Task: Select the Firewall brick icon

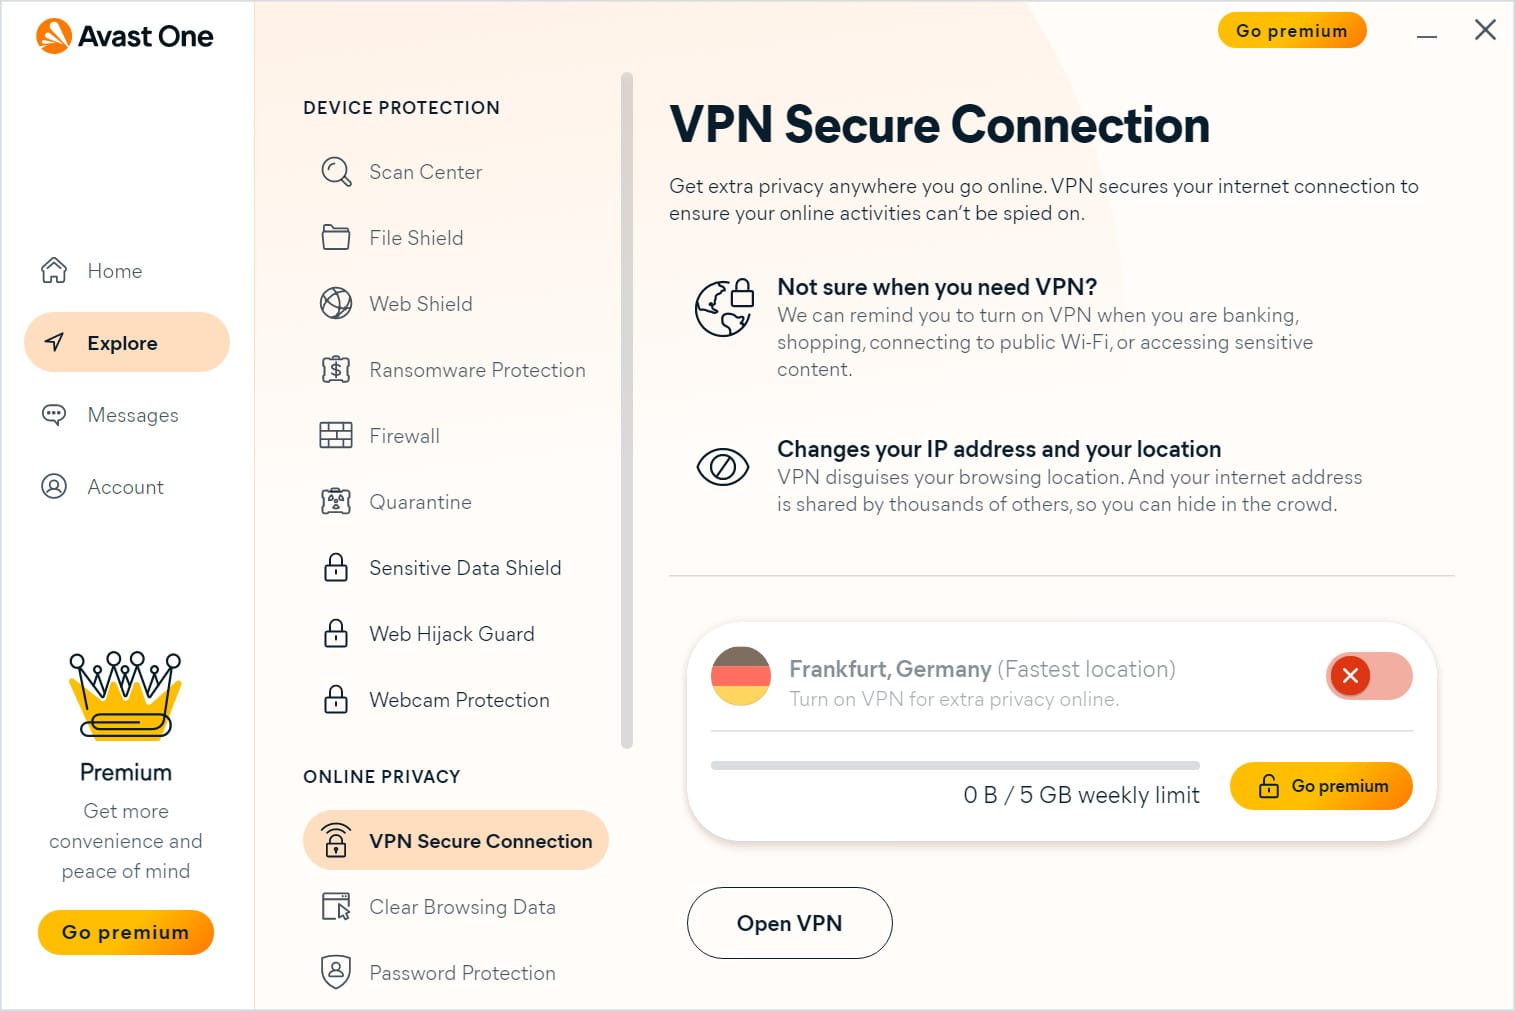Action: [x=336, y=435]
